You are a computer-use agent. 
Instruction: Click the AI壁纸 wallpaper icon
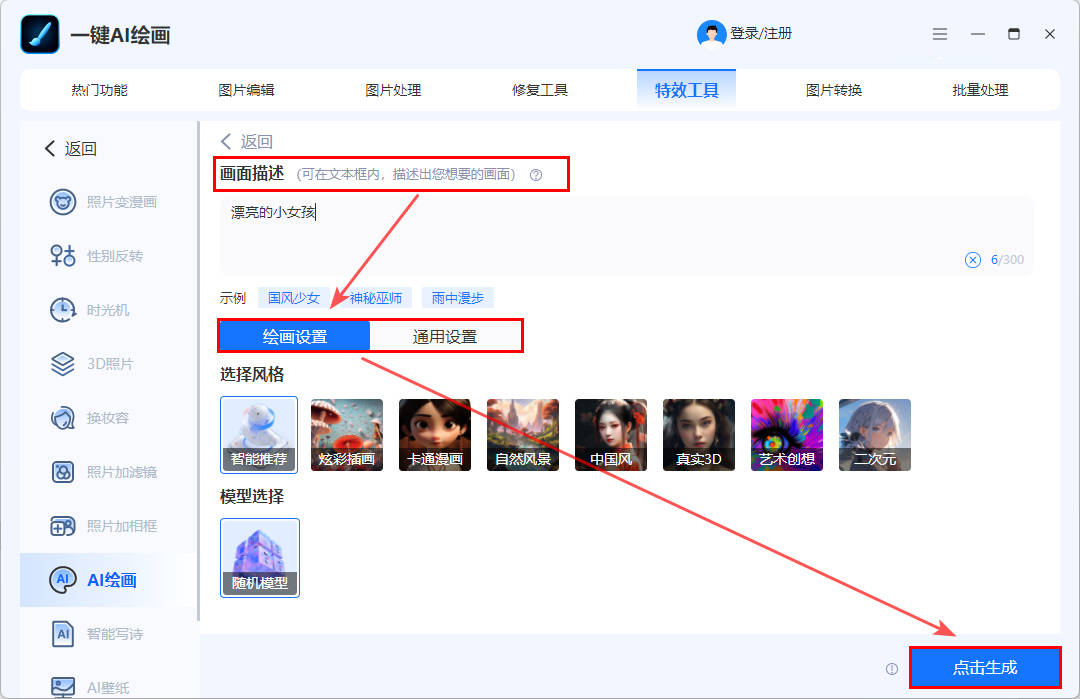[x=63, y=687]
